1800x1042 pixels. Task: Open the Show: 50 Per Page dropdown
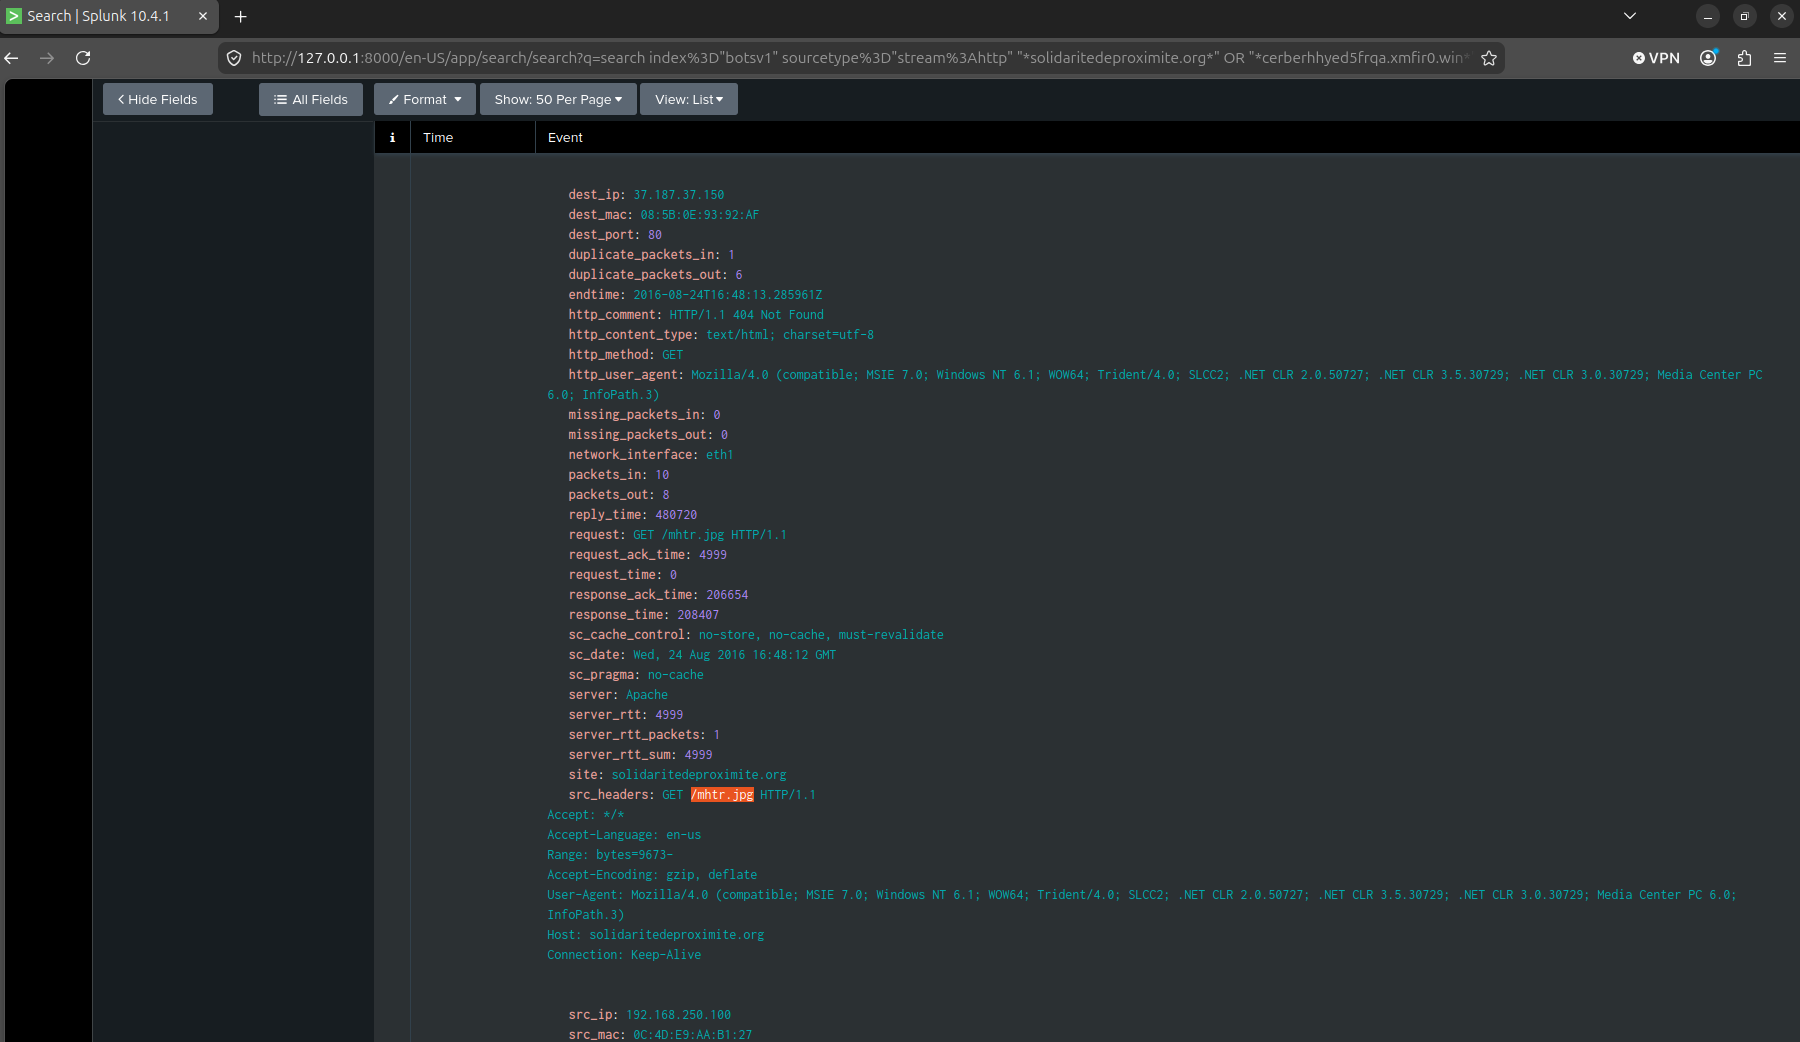point(558,99)
